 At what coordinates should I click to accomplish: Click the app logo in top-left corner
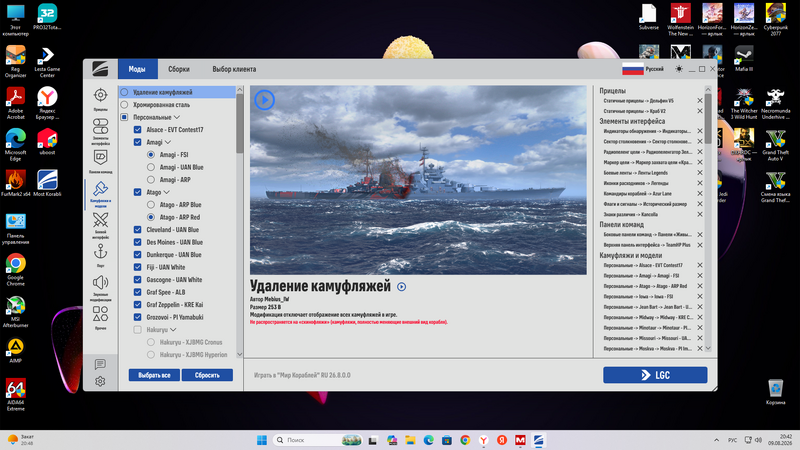(x=100, y=69)
